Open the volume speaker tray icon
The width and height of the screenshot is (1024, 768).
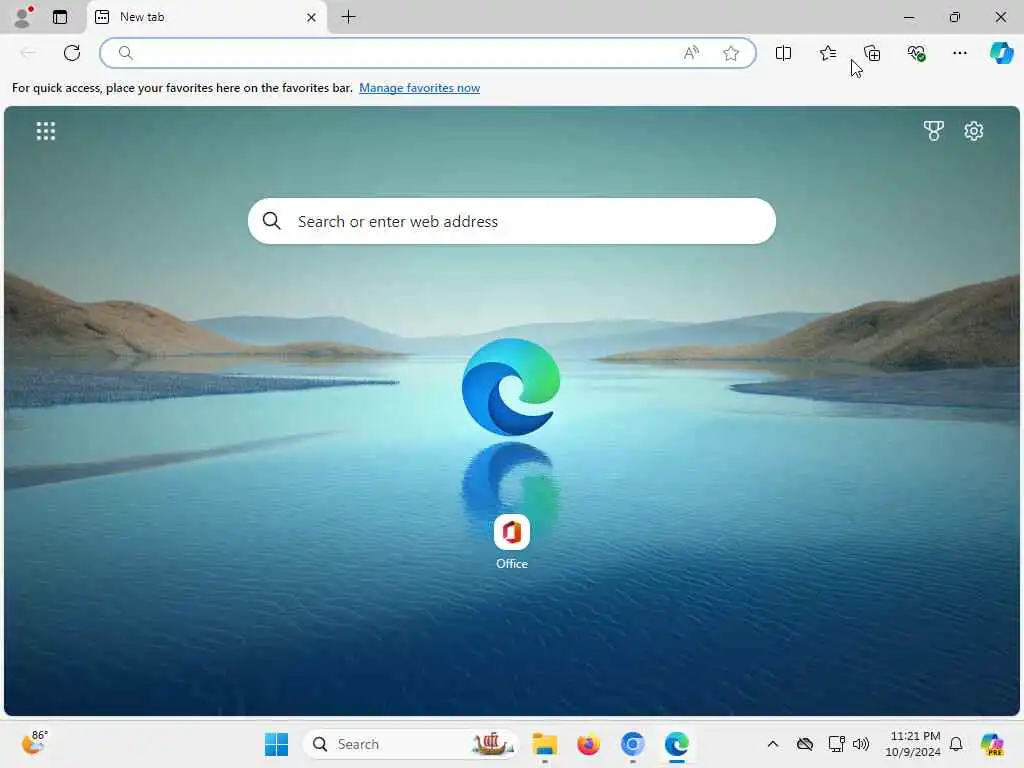click(x=861, y=744)
